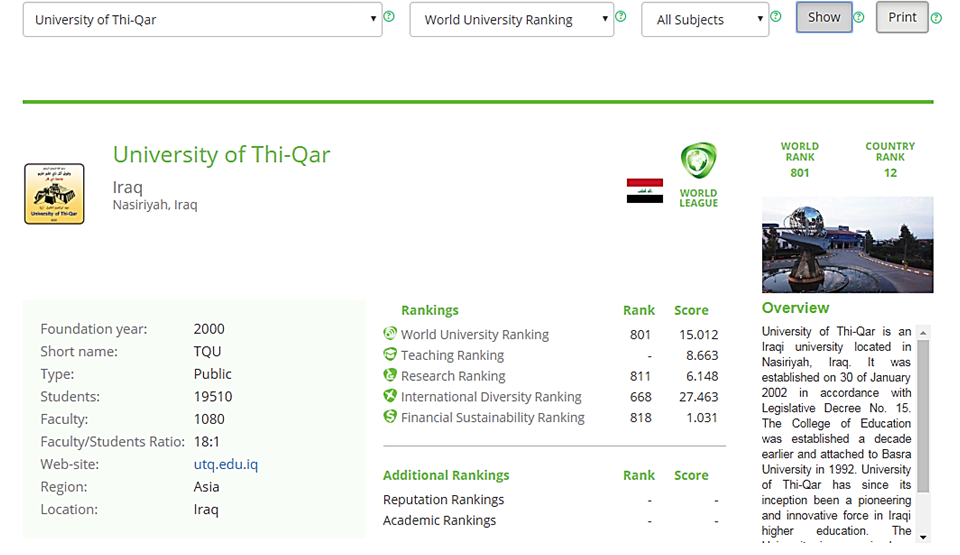Click the University of Thi-Qar logo
This screenshot has height=555, width=960.
pos(54,194)
